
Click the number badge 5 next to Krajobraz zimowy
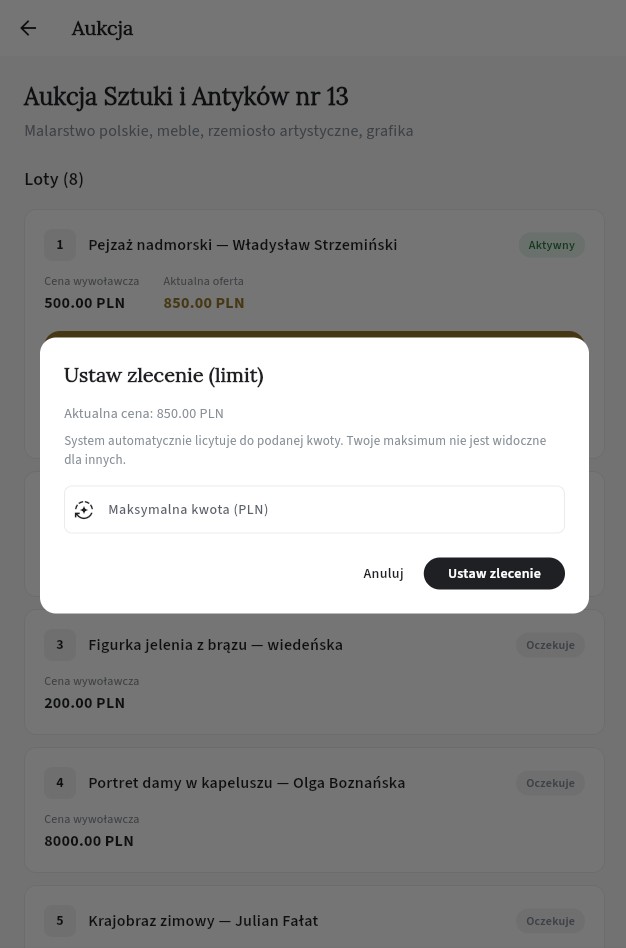click(x=59, y=920)
